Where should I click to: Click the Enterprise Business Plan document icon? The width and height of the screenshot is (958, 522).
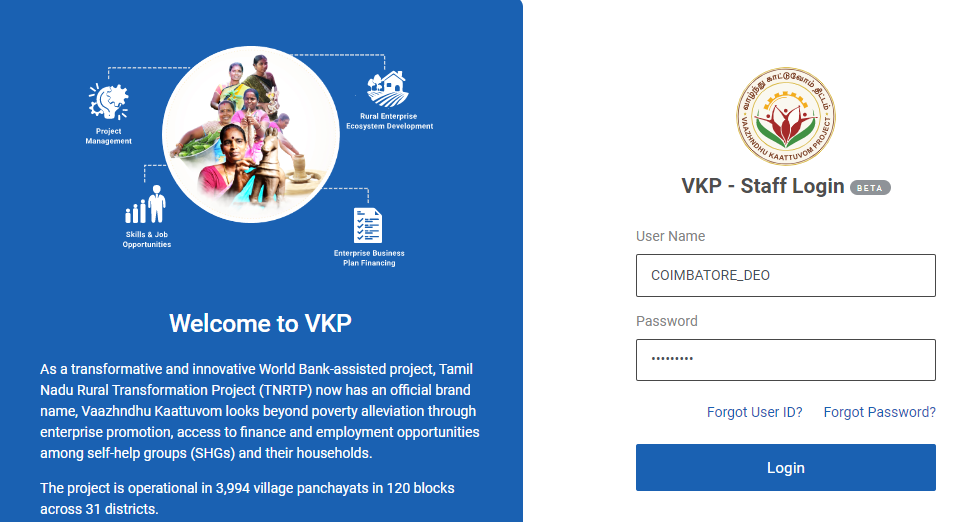point(367,225)
